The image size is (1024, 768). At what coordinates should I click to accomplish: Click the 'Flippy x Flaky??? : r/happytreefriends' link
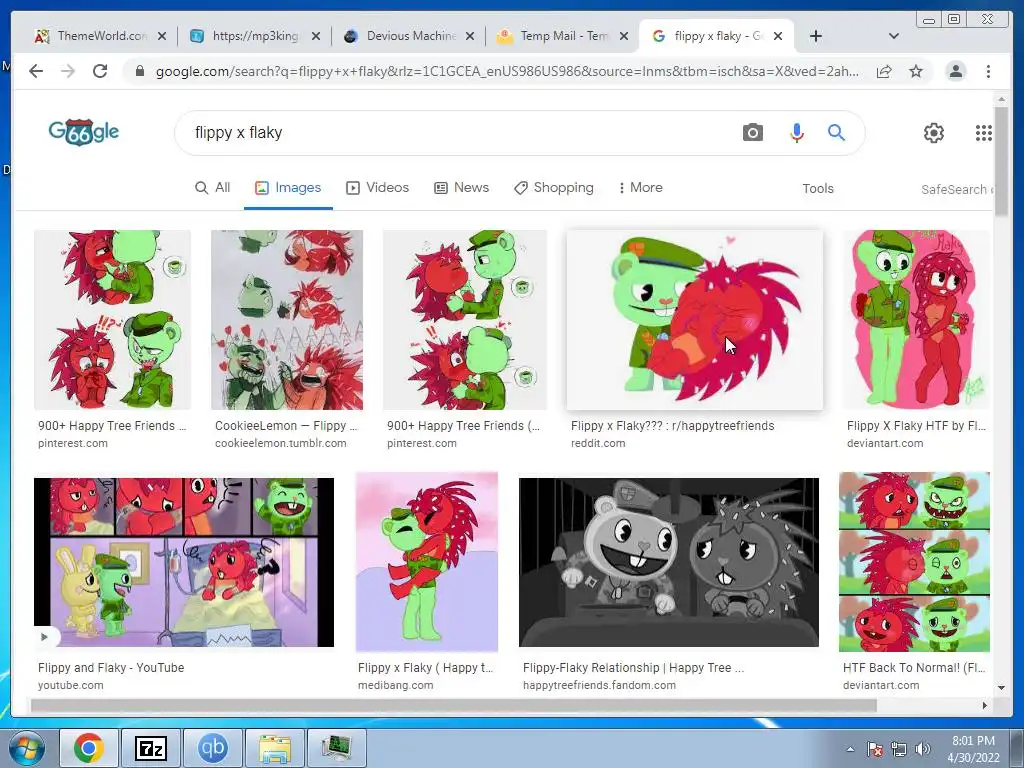[673, 426]
